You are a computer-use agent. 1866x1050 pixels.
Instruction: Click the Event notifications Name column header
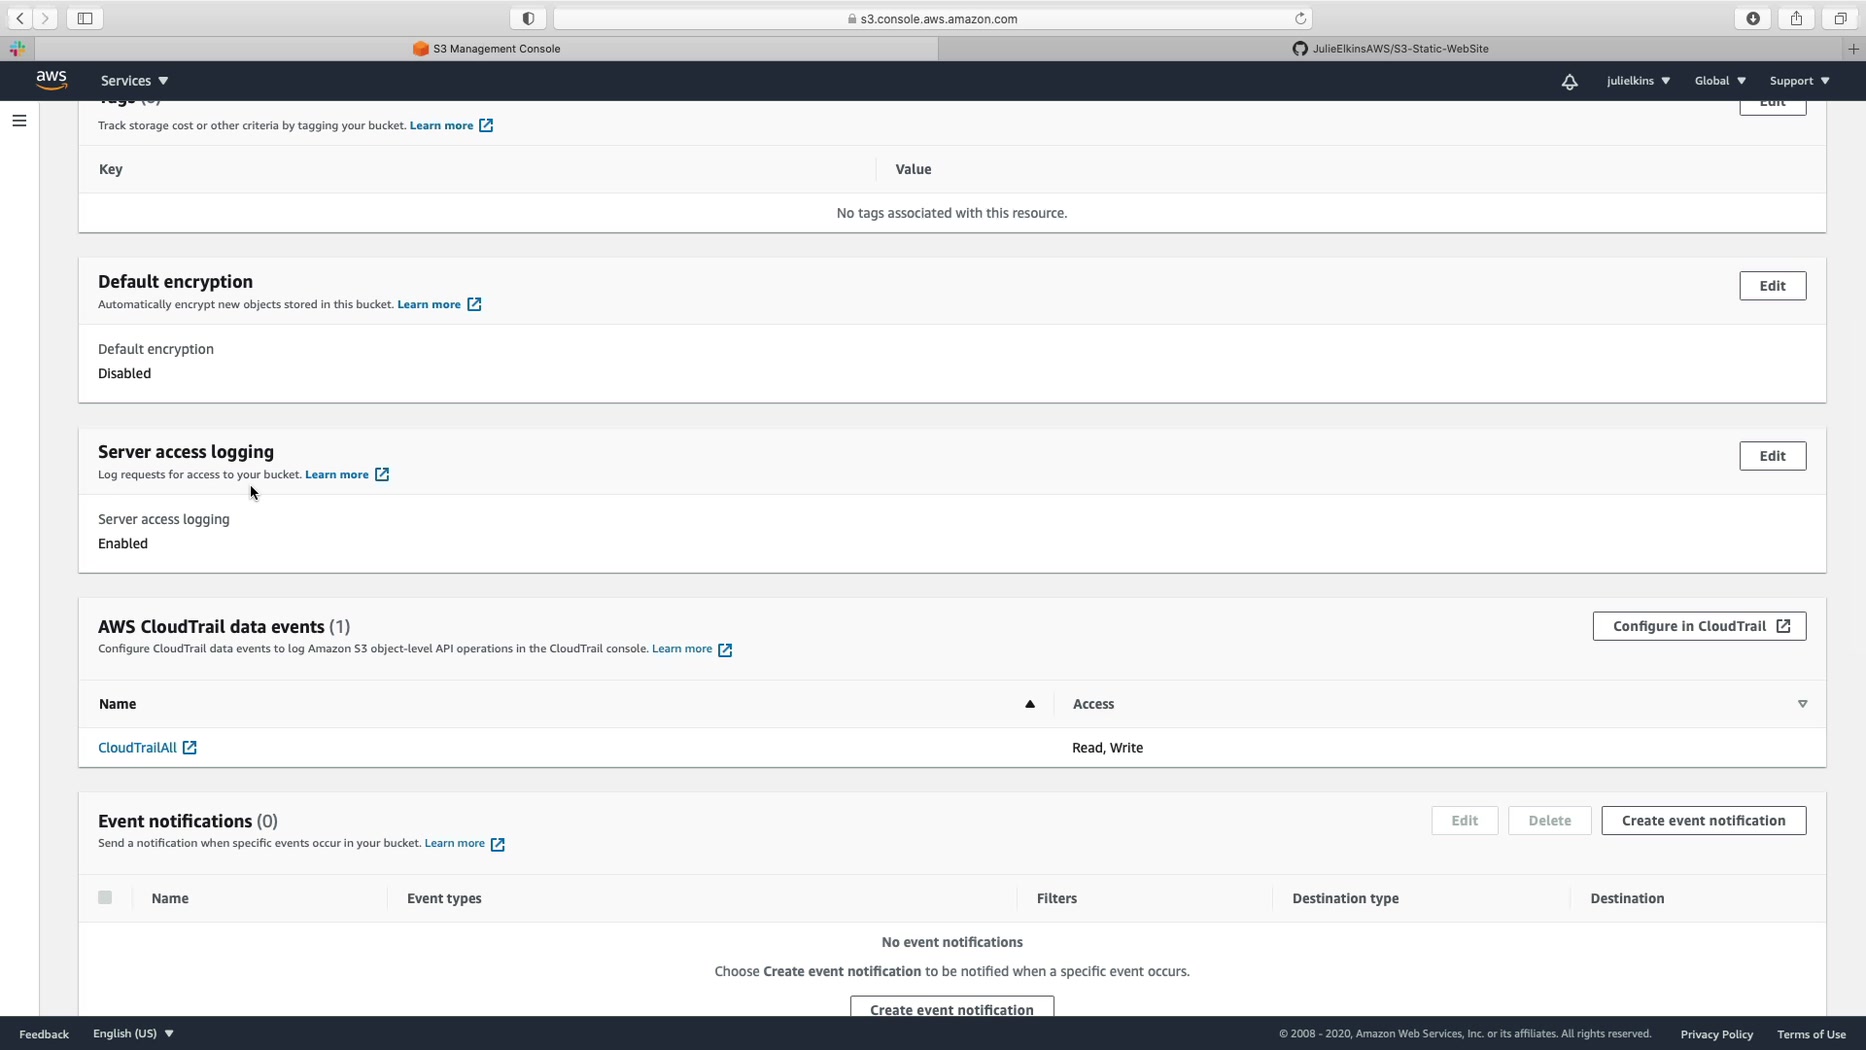(x=170, y=898)
